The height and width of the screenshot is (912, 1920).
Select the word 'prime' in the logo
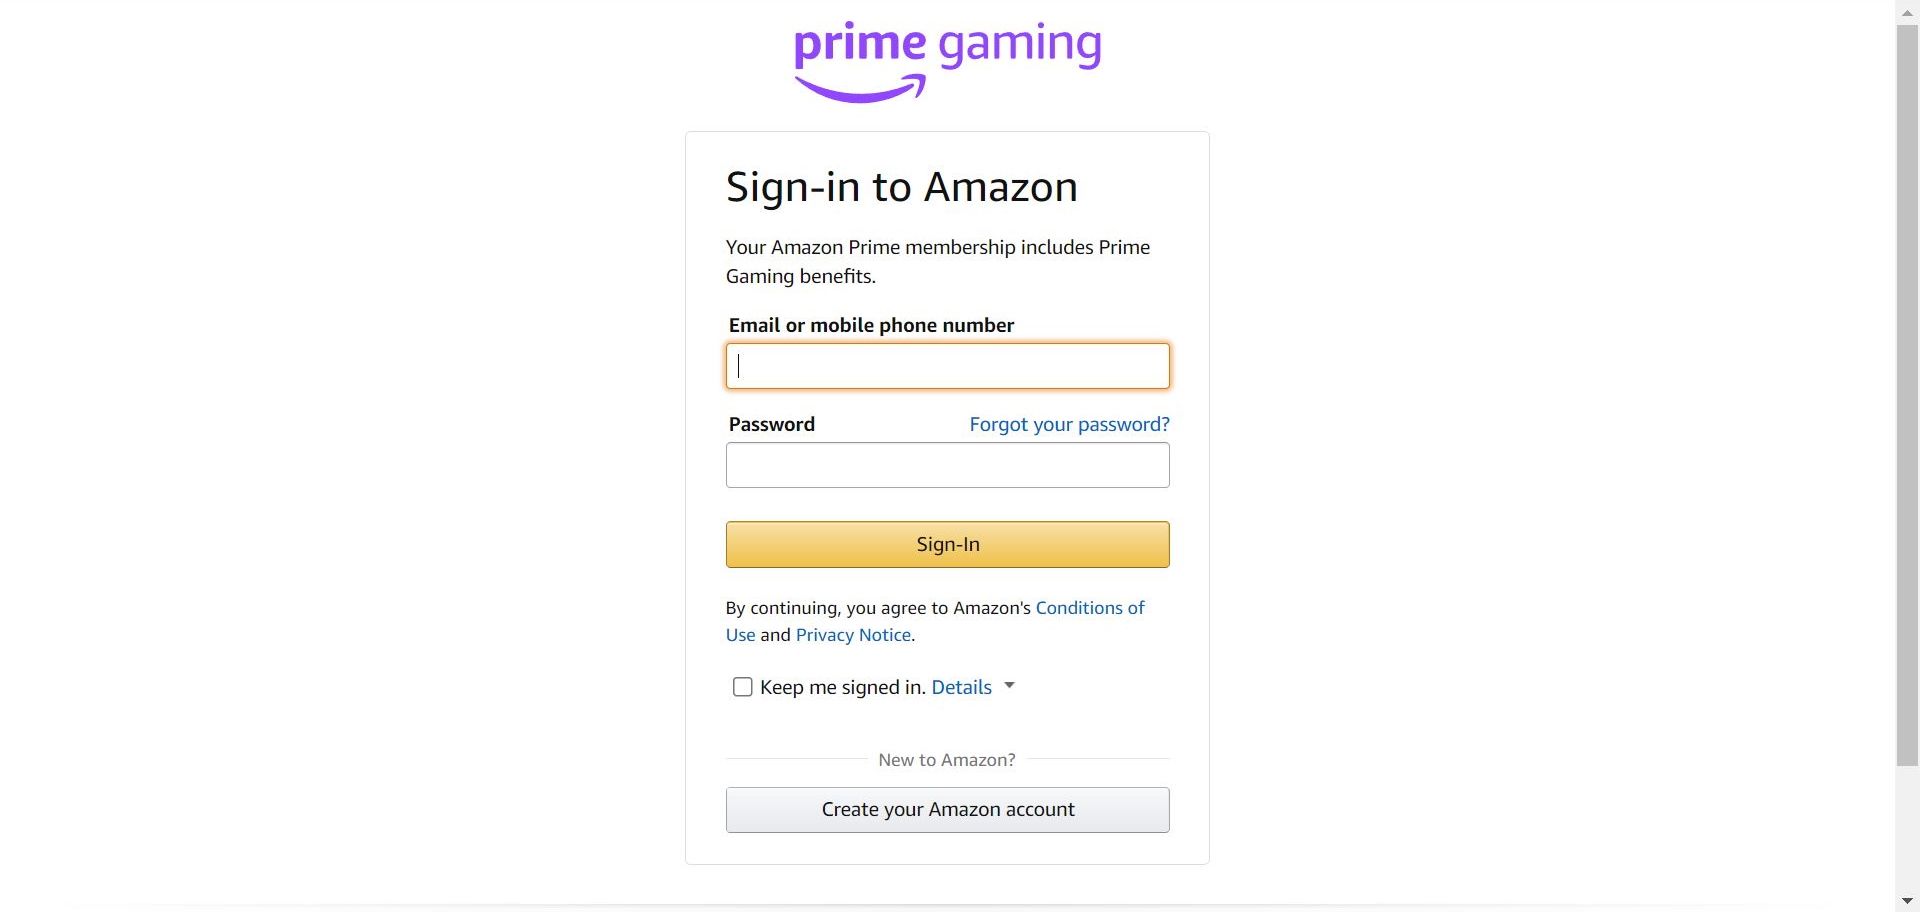(860, 45)
